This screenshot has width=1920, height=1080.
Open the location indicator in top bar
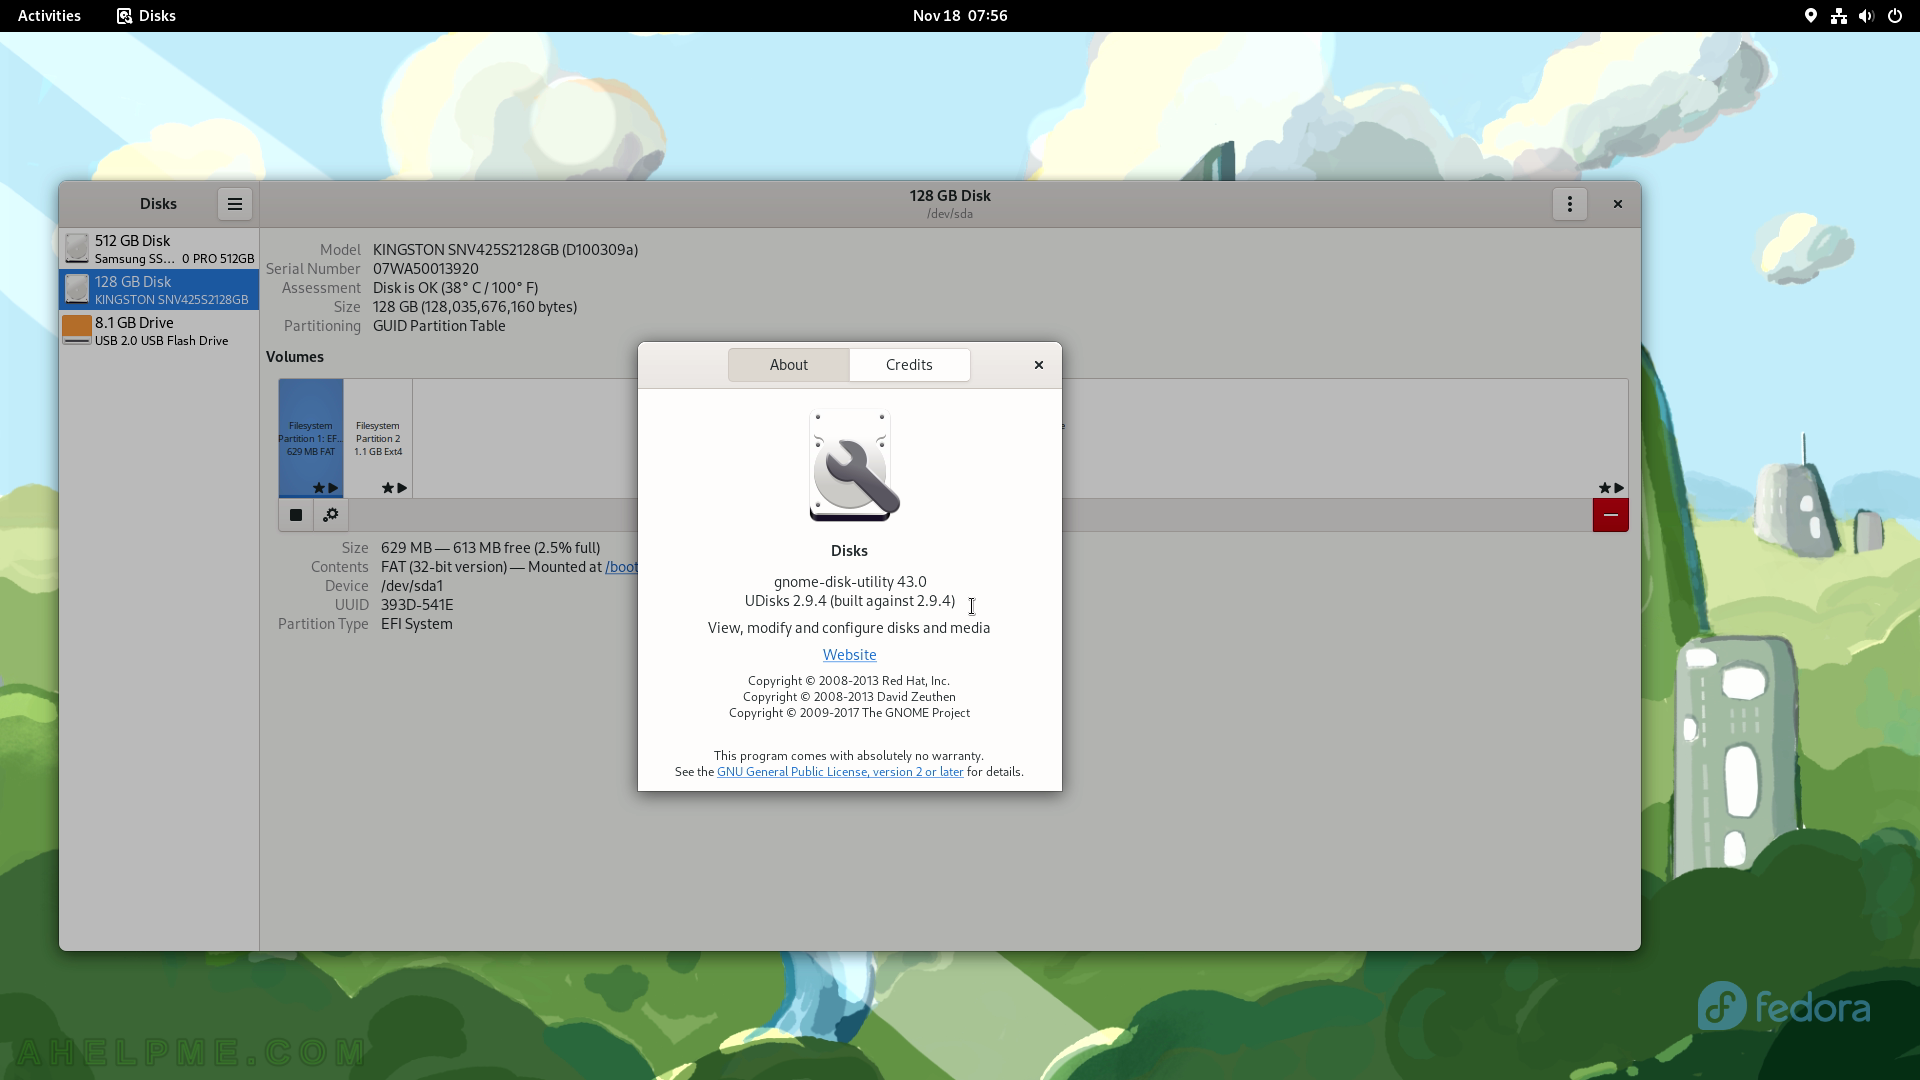tap(1810, 16)
